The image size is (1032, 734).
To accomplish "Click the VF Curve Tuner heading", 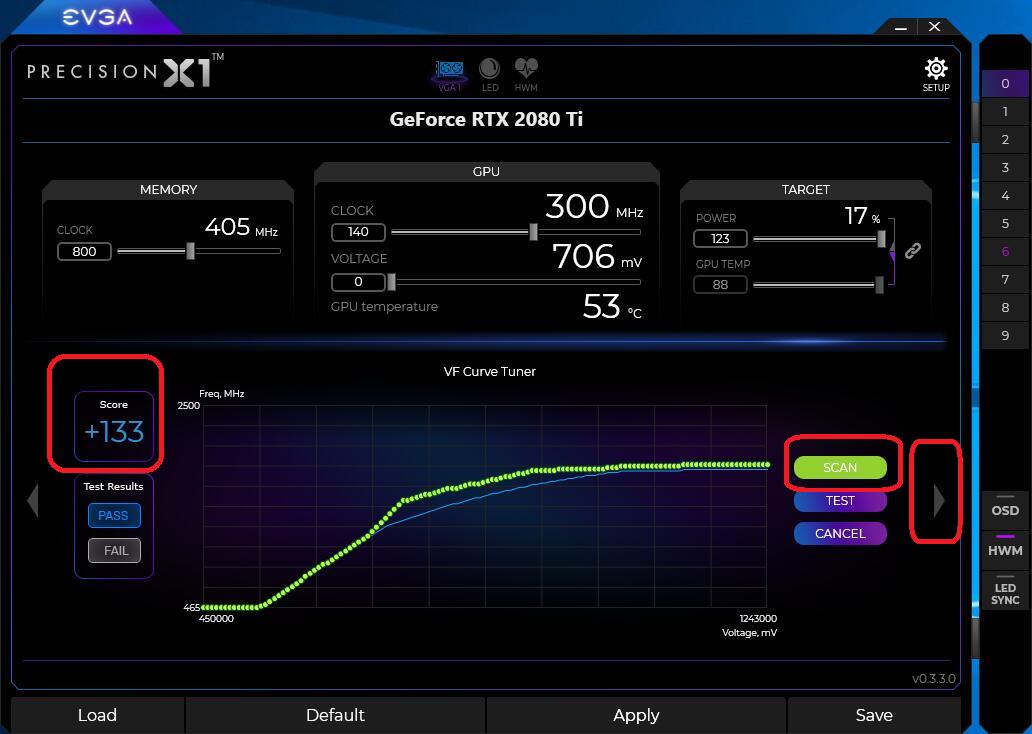I will (490, 371).
